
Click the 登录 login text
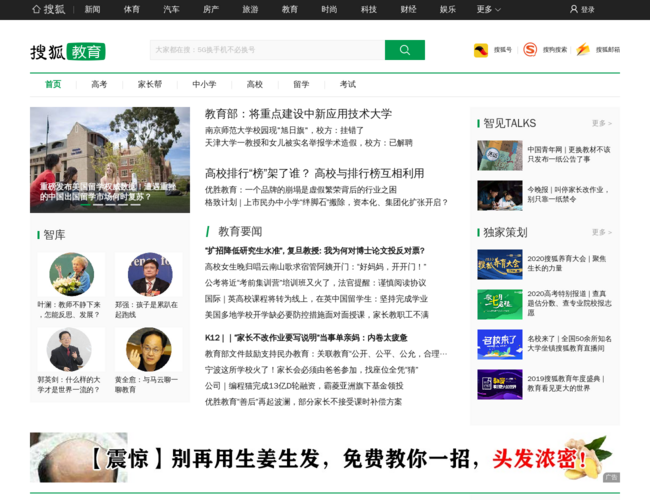click(x=587, y=10)
